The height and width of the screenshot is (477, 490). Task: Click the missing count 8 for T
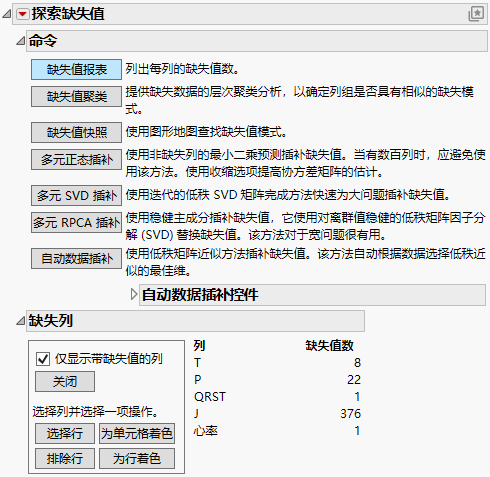pos(357,363)
